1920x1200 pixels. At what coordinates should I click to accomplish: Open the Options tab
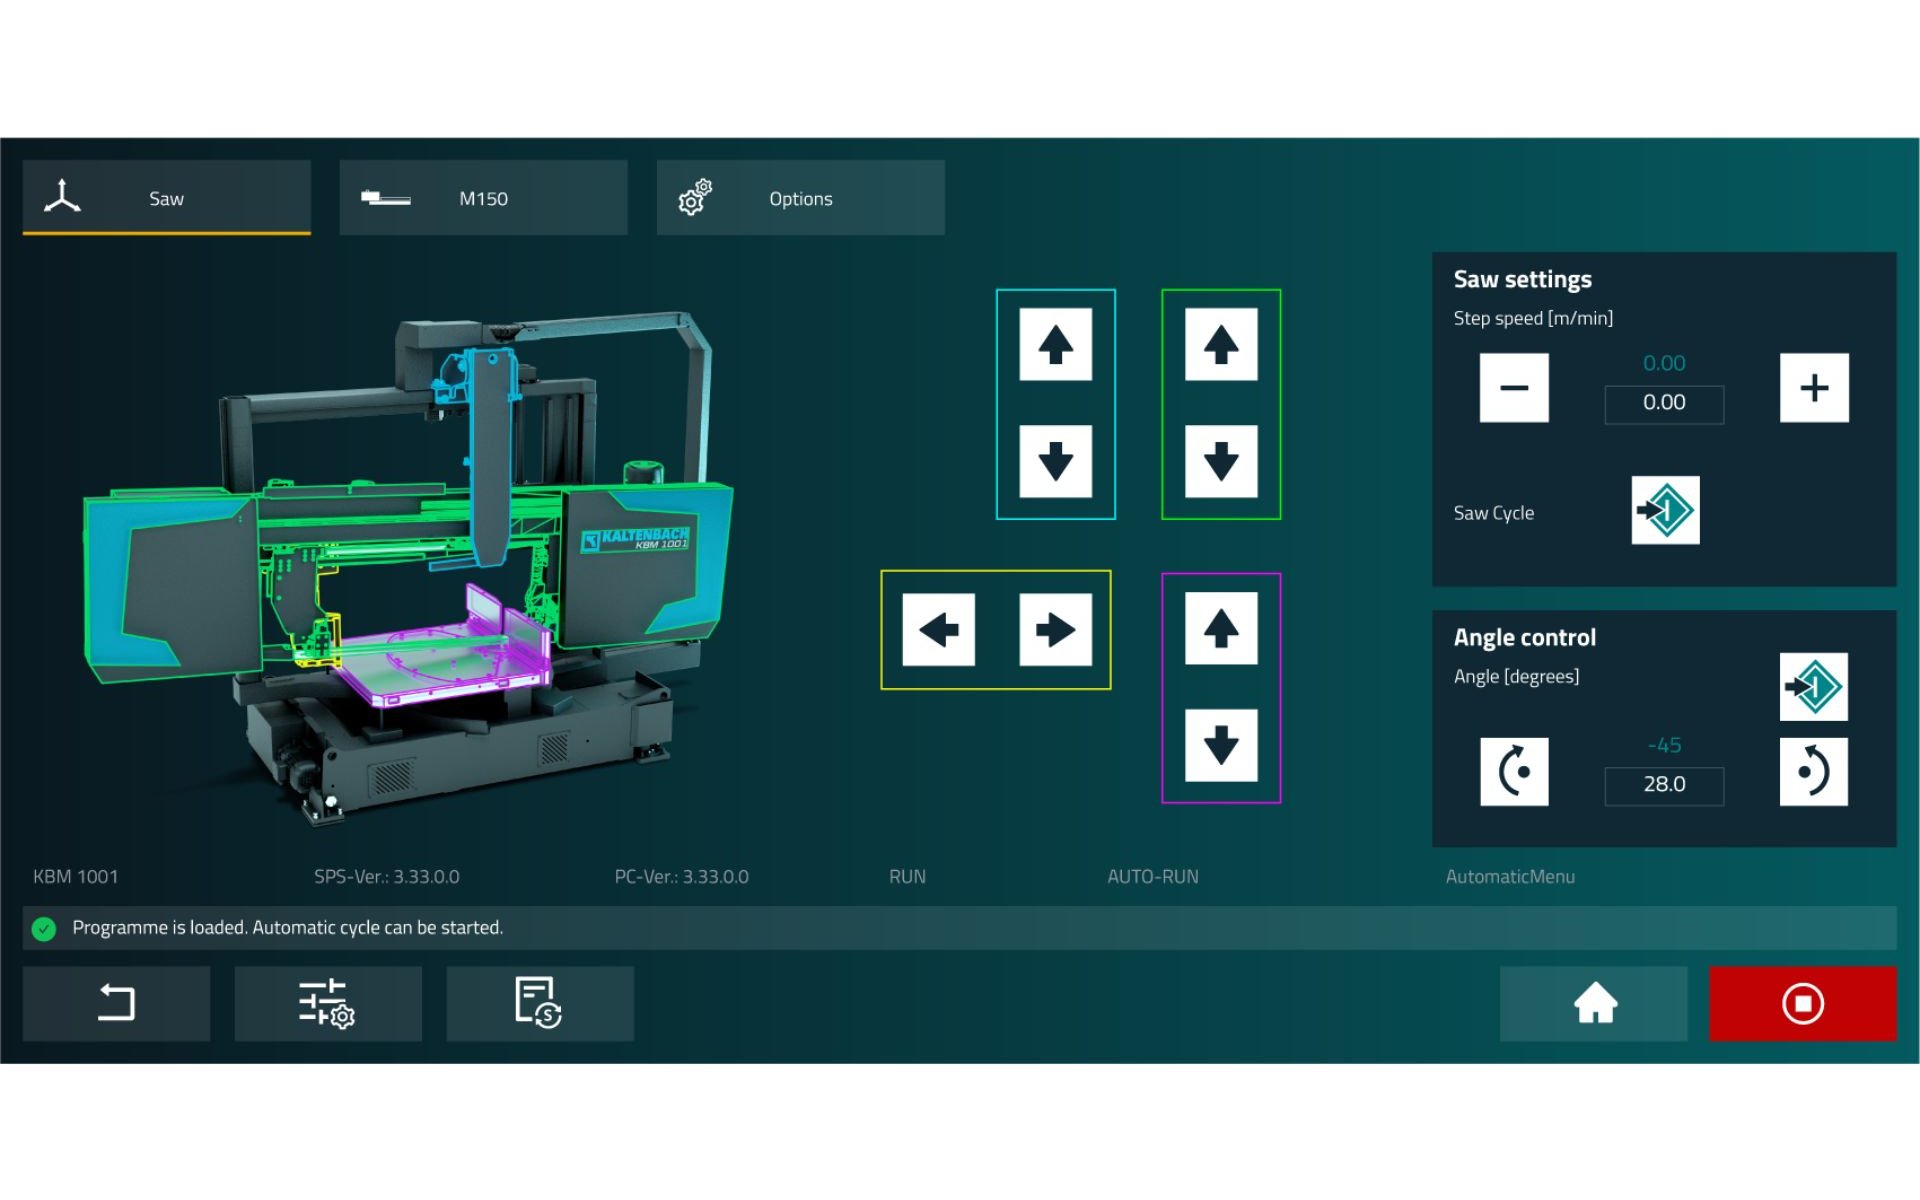point(800,198)
